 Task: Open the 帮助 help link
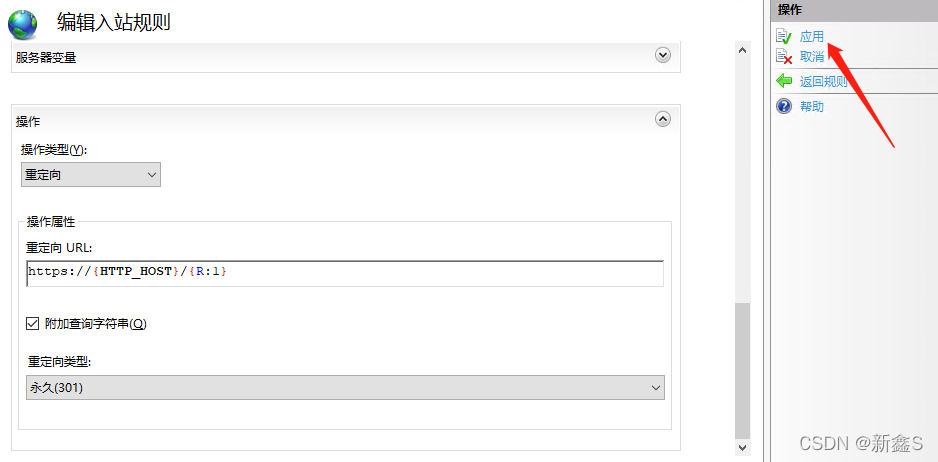coord(812,107)
